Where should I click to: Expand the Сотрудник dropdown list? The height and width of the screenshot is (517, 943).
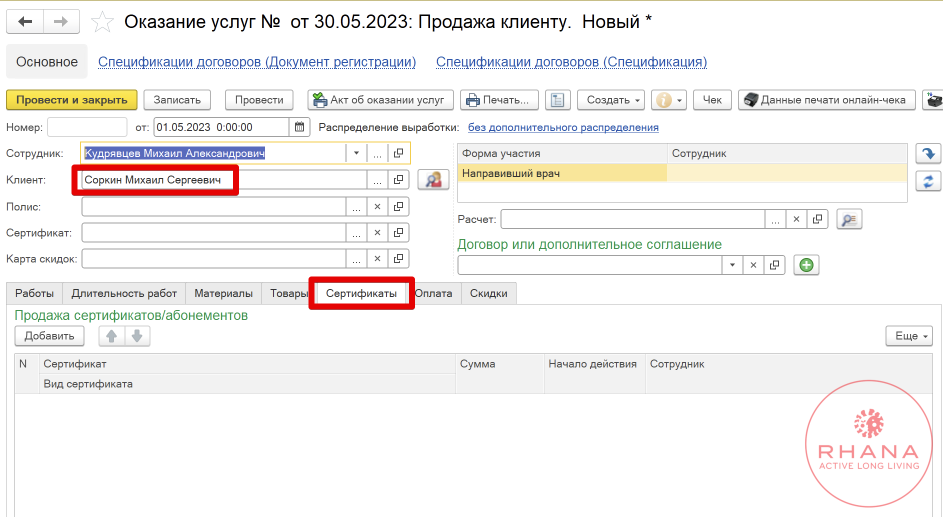[x=356, y=153]
